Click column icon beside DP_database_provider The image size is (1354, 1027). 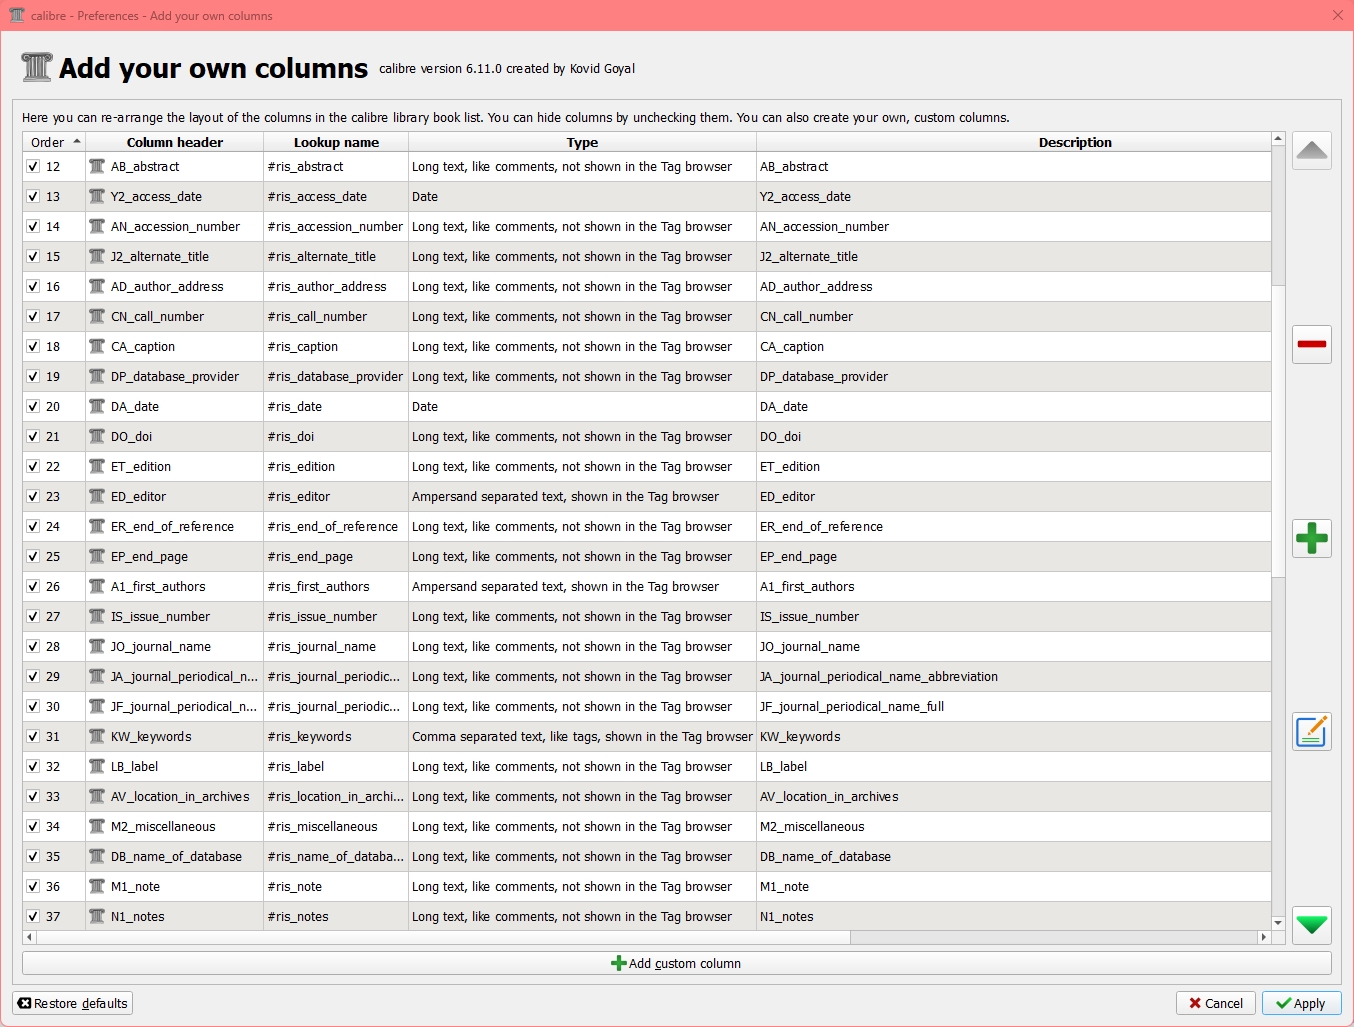(x=97, y=377)
